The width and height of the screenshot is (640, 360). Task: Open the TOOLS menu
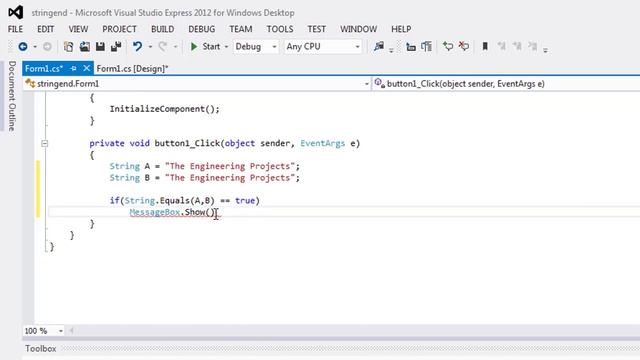coord(280,29)
